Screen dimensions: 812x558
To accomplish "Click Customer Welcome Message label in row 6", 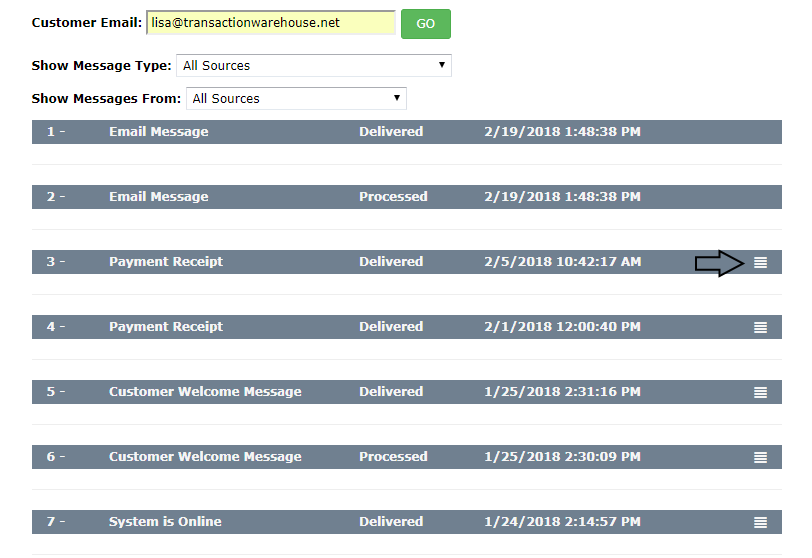I will (205, 457).
